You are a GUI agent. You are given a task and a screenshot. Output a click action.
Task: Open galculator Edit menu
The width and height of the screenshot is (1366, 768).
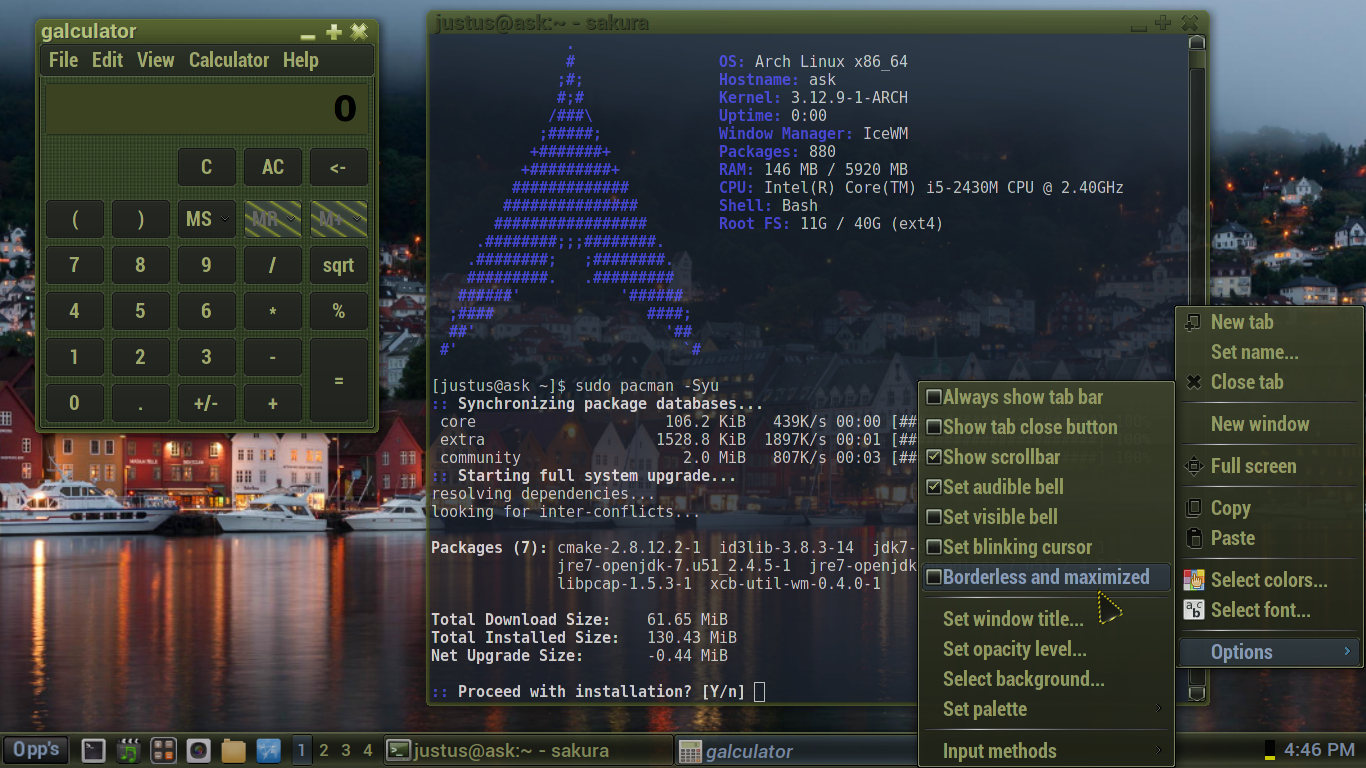107,60
